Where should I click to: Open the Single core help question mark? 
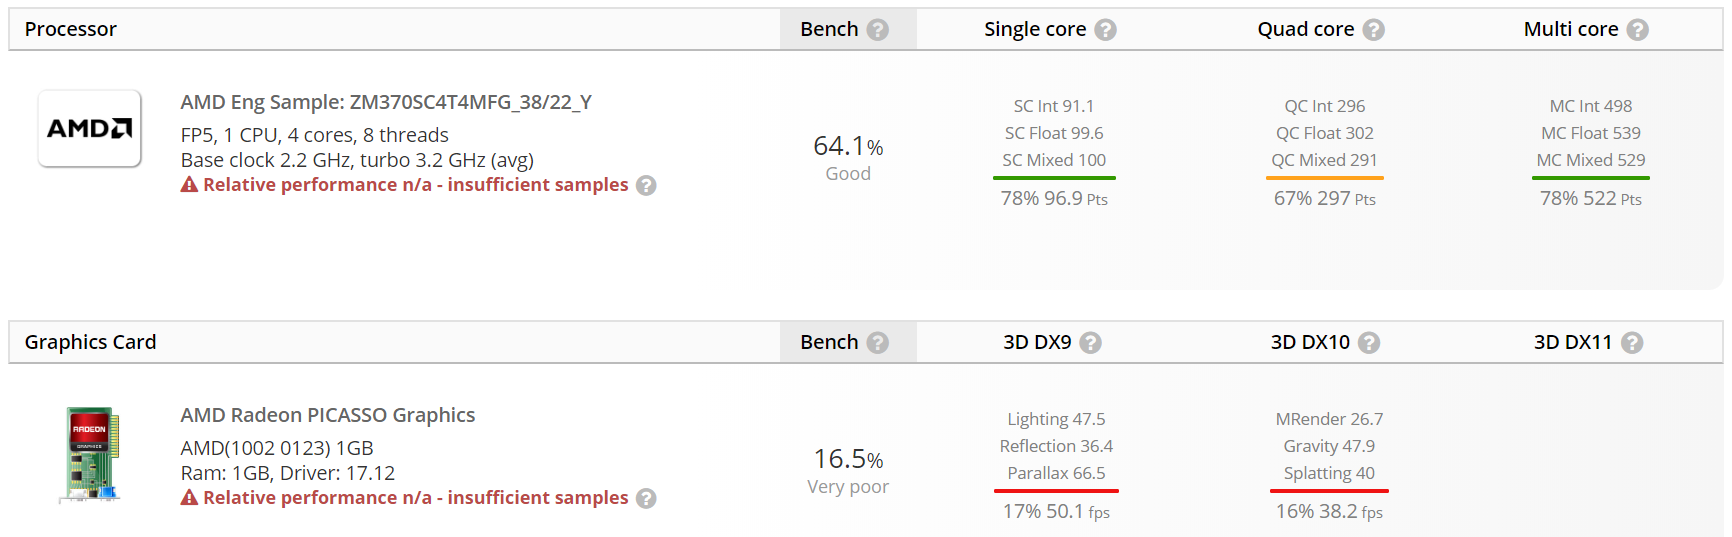(x=1105, y=30)
